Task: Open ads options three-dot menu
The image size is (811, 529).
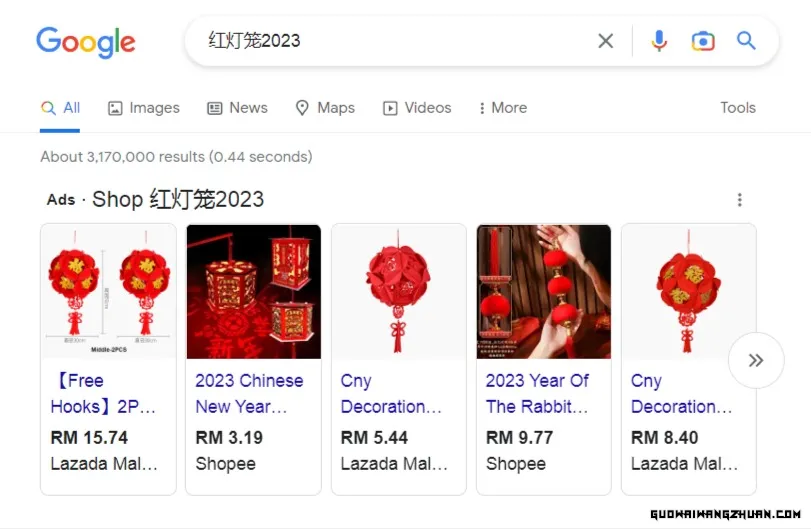Action: (x=740, y=200)
